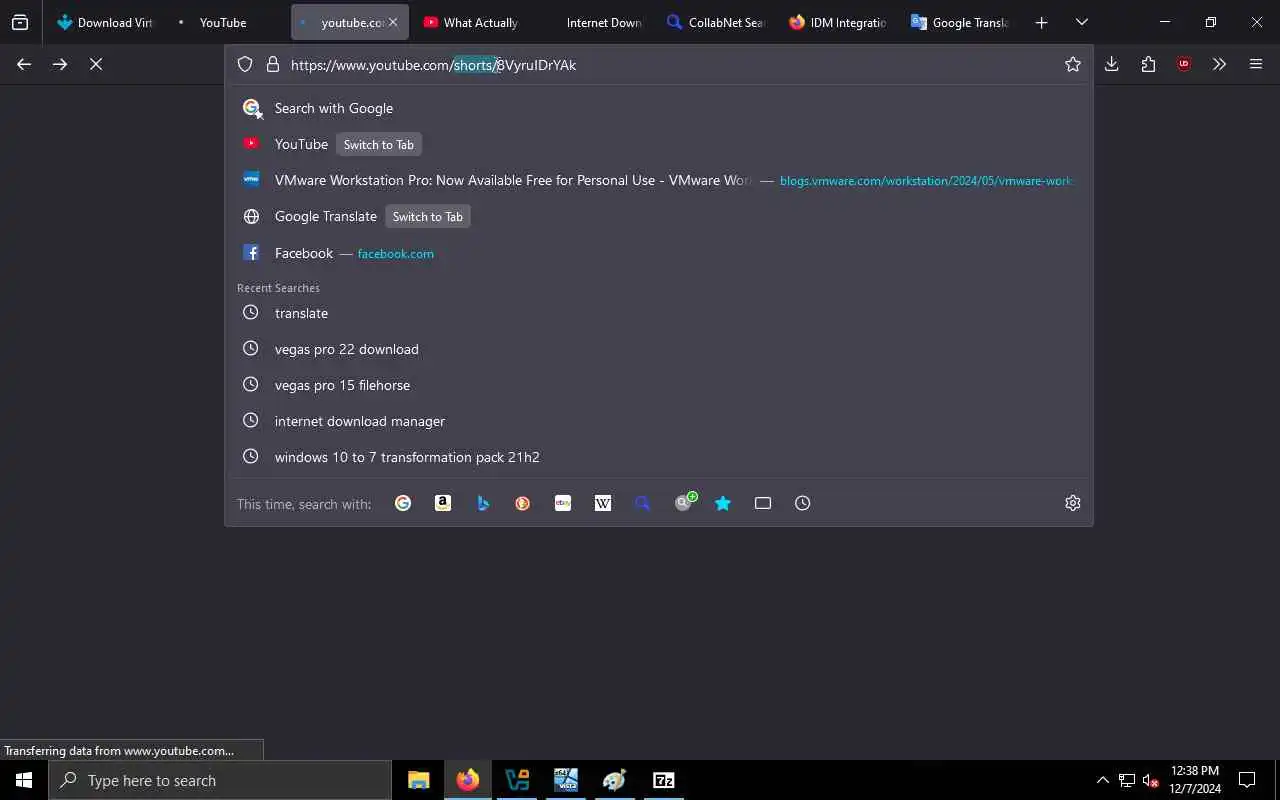The width and height of the screenshot is (1280, 800).
Task: Switch to the What Actually tab
Action: [x=473, y=22]
